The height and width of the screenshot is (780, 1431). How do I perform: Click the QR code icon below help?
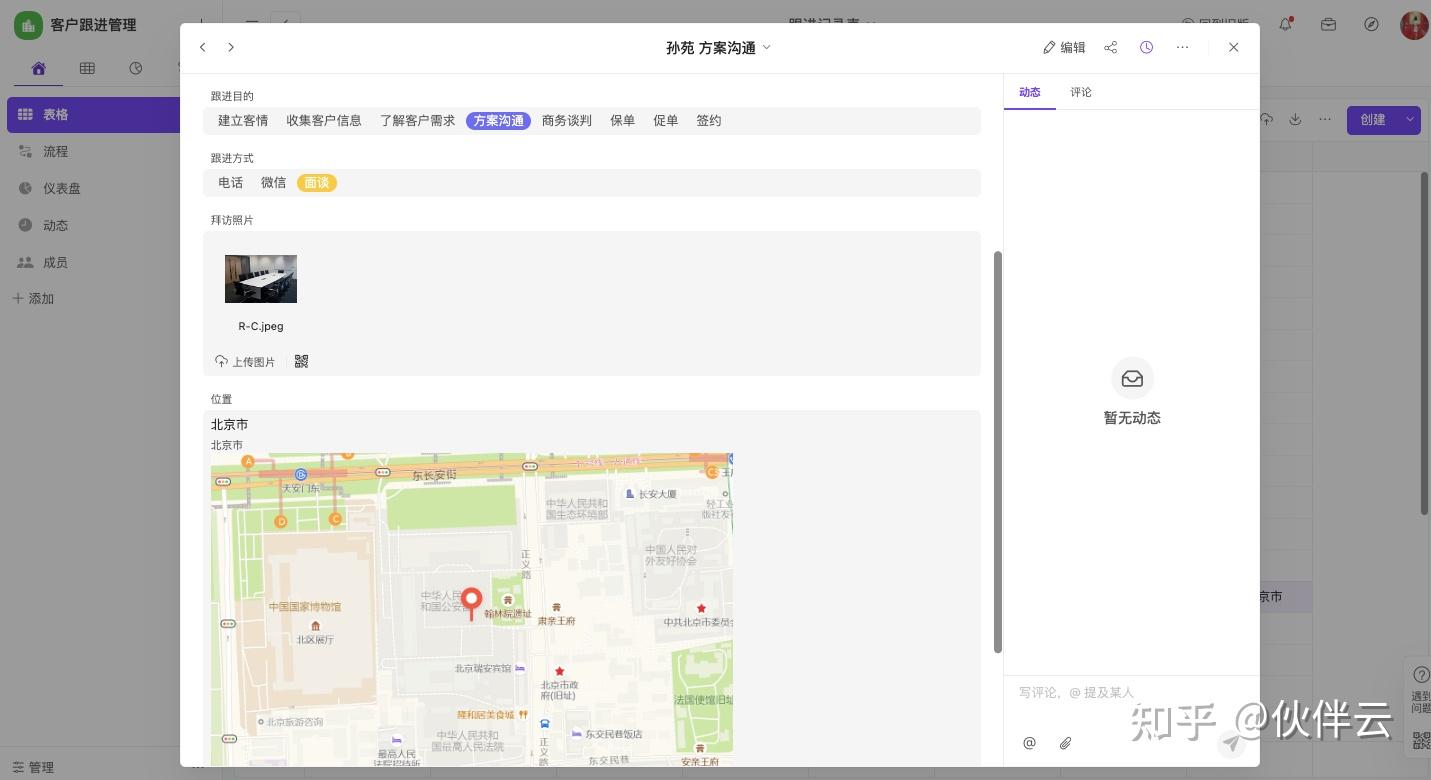(1421, 741)
